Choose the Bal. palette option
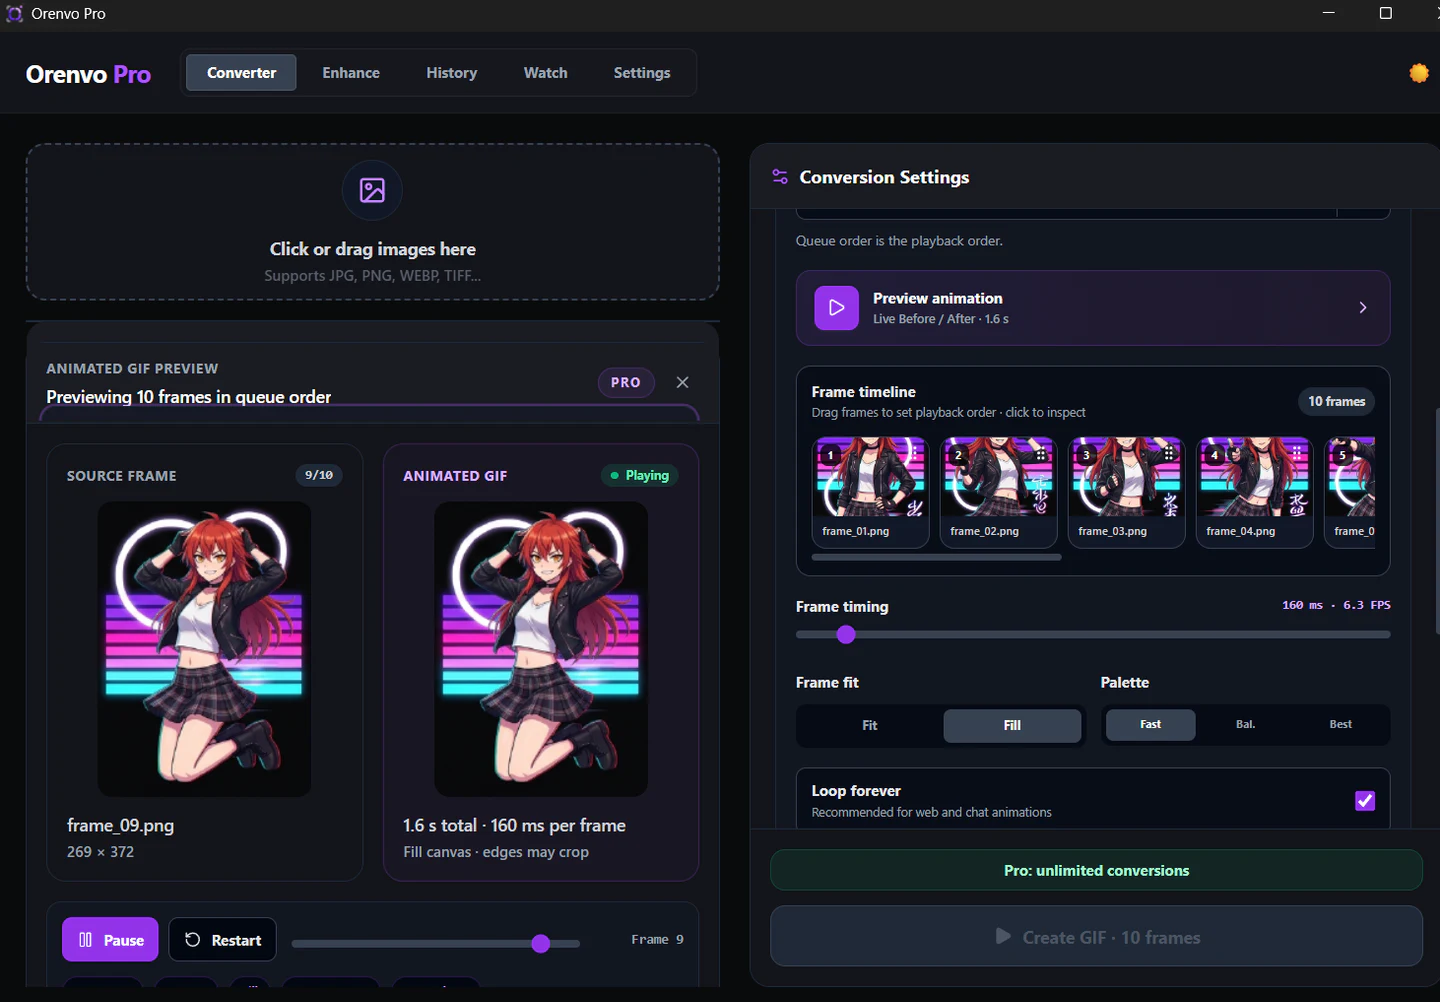 coord(1245,724)
